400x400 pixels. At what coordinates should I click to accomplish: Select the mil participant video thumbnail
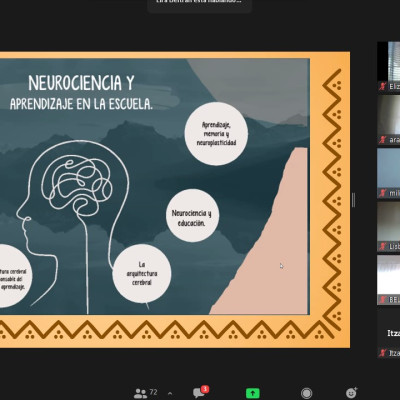389,173
